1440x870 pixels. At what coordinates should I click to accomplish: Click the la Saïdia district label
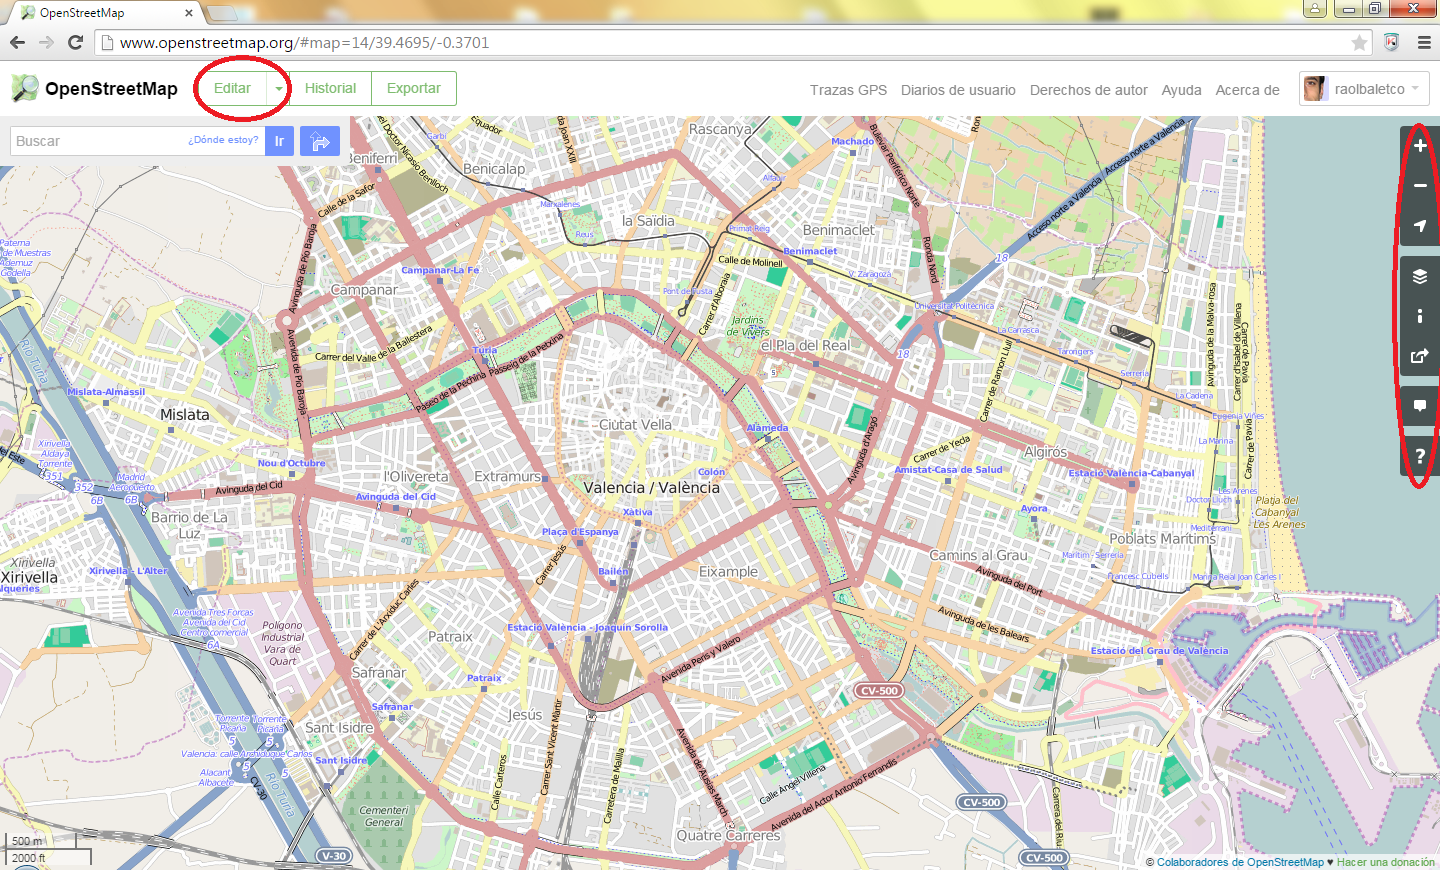pos(648,221)
